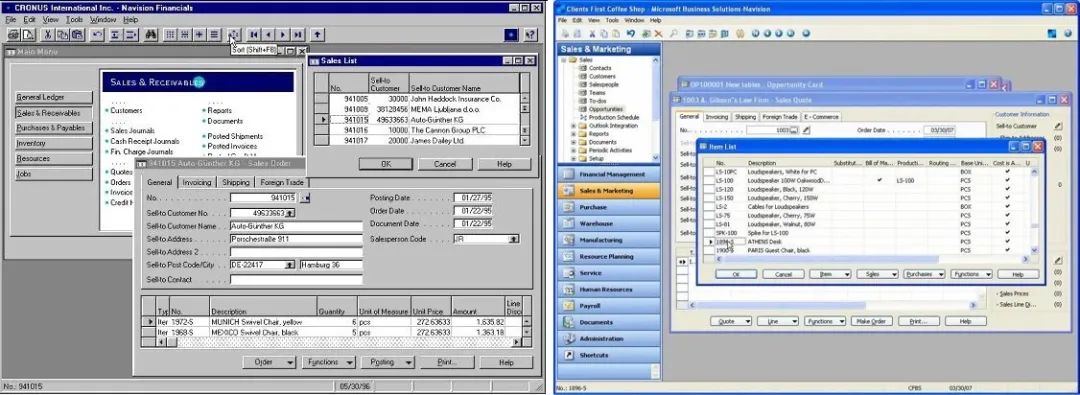Open Administration module in navigation pane
Viewport: 1080px width, 395px height.
pyautogui.click(x=609, y=338)
